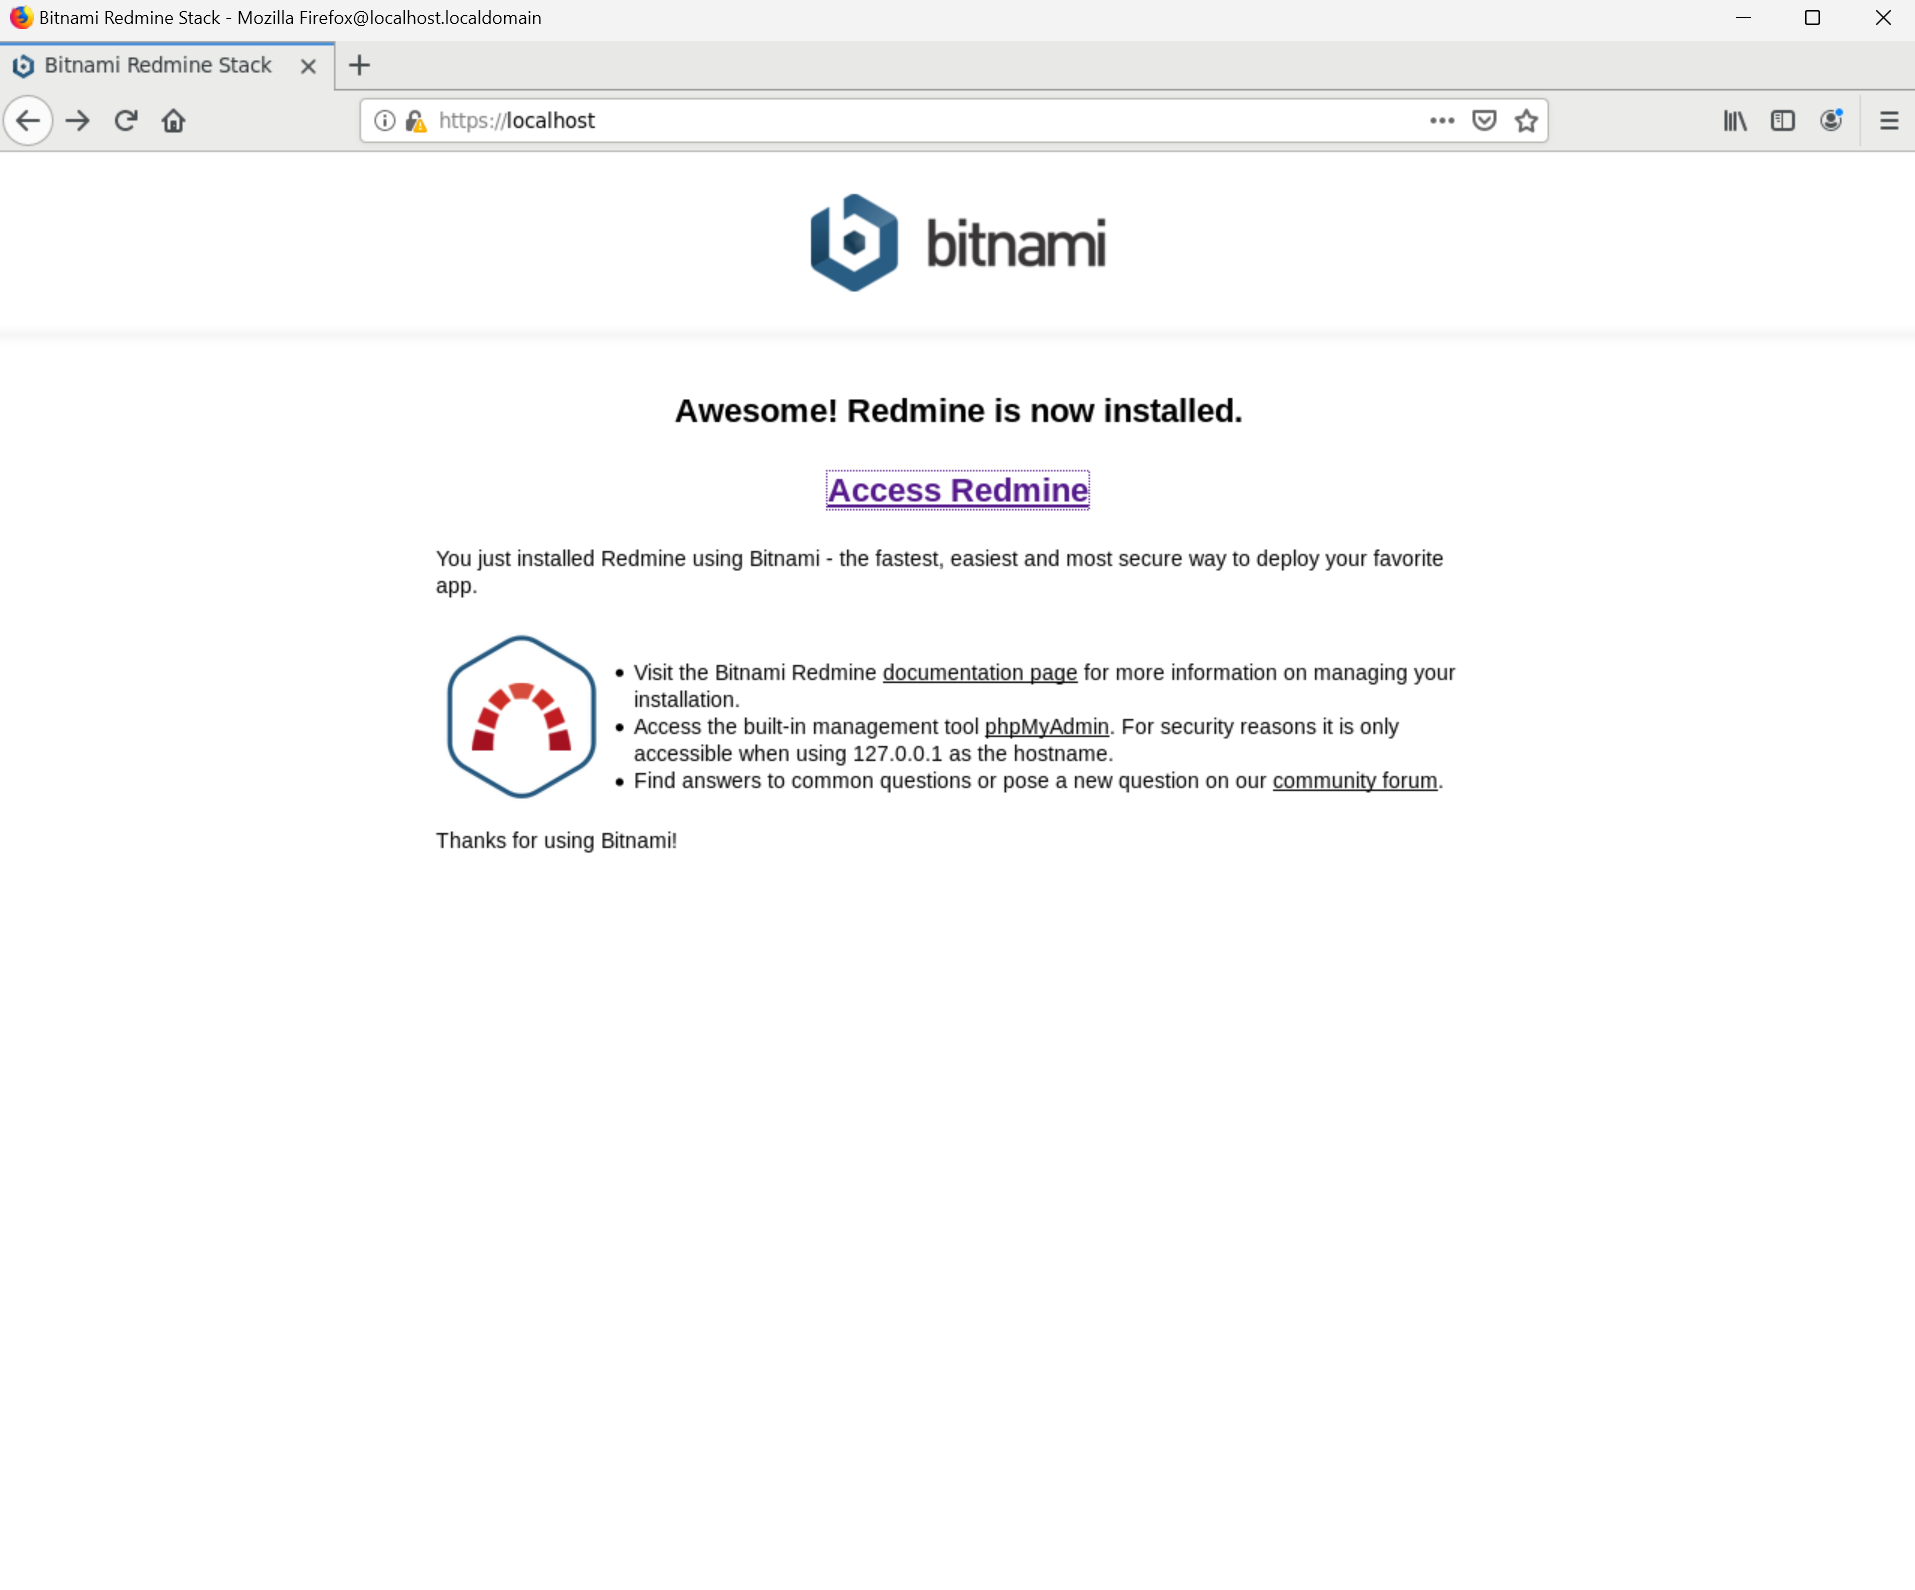This screenshot has height=1590, width=1915.
Task: Minimize the Firefox window
Action: (1743, 18)
